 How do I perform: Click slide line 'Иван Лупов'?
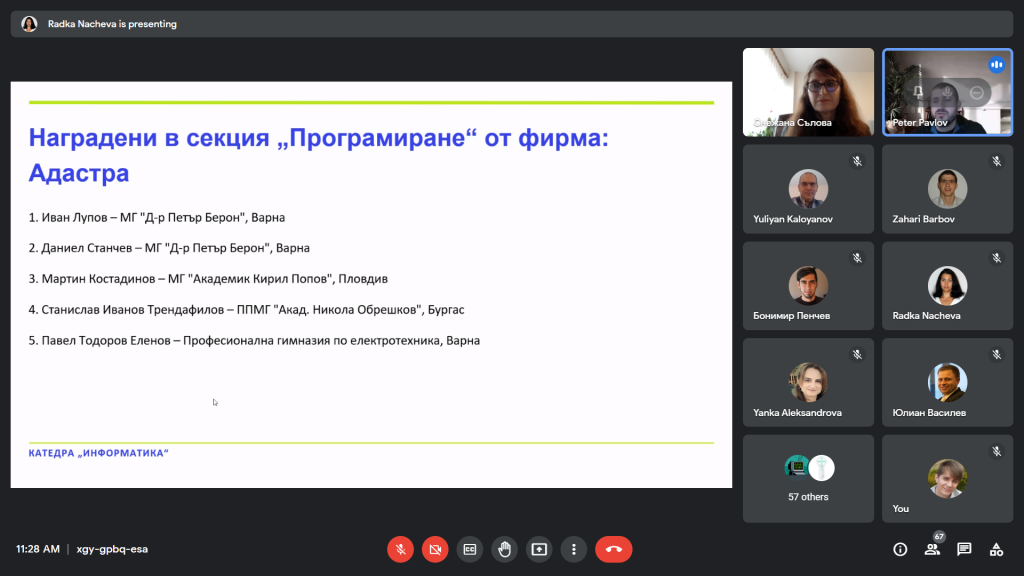pos(157,217)
